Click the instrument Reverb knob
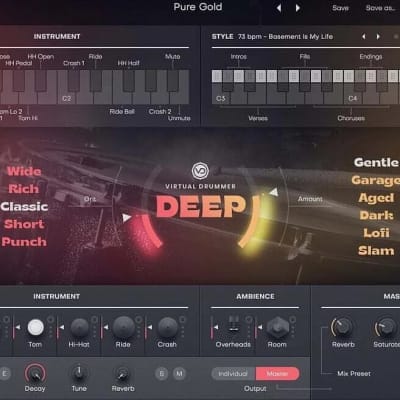This screenshot has width=400, height=400. (x=123, y=374)
